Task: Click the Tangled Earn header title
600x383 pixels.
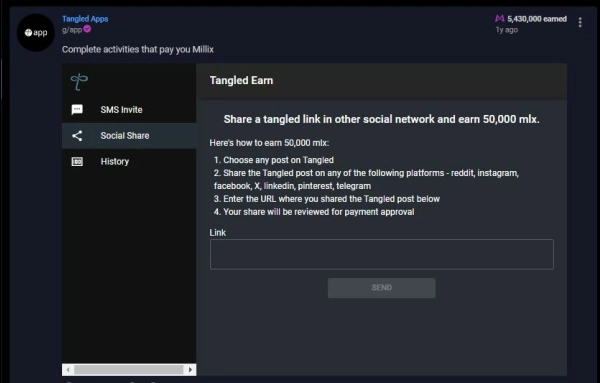Action: coord(241,80)
